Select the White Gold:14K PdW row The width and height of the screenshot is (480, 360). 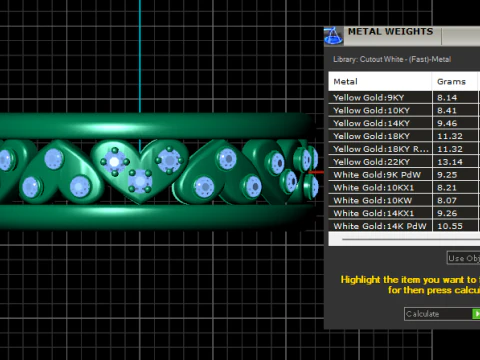pyautogui.click(x=404, y=226)
